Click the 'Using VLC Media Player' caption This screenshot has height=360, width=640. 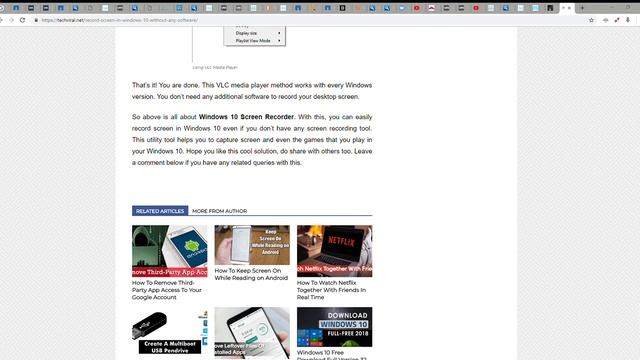click(215, 67)
